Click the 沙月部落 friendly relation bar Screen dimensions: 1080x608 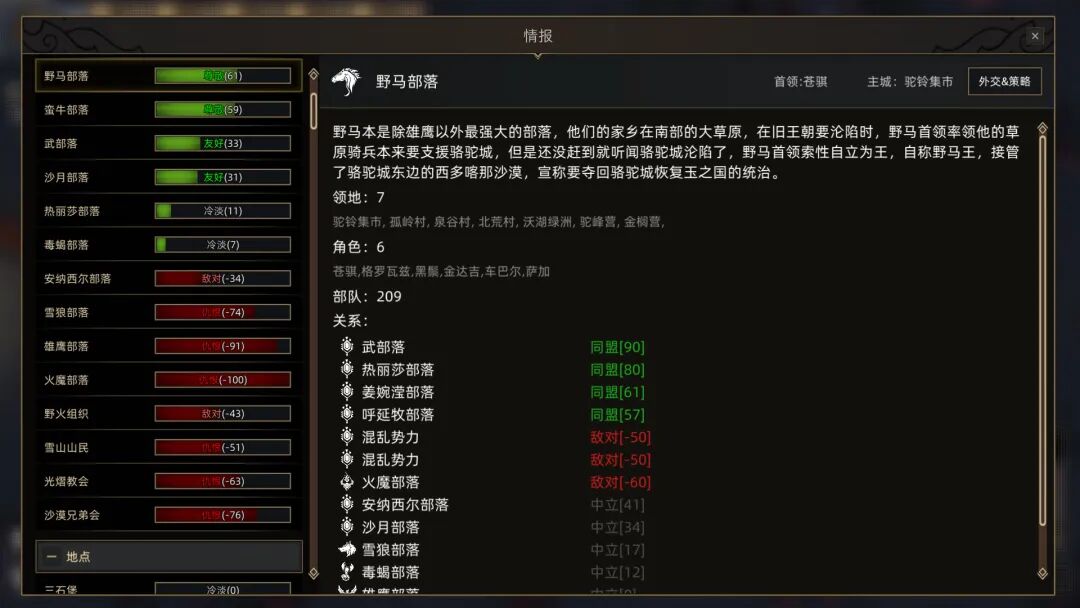pos(222,177)
